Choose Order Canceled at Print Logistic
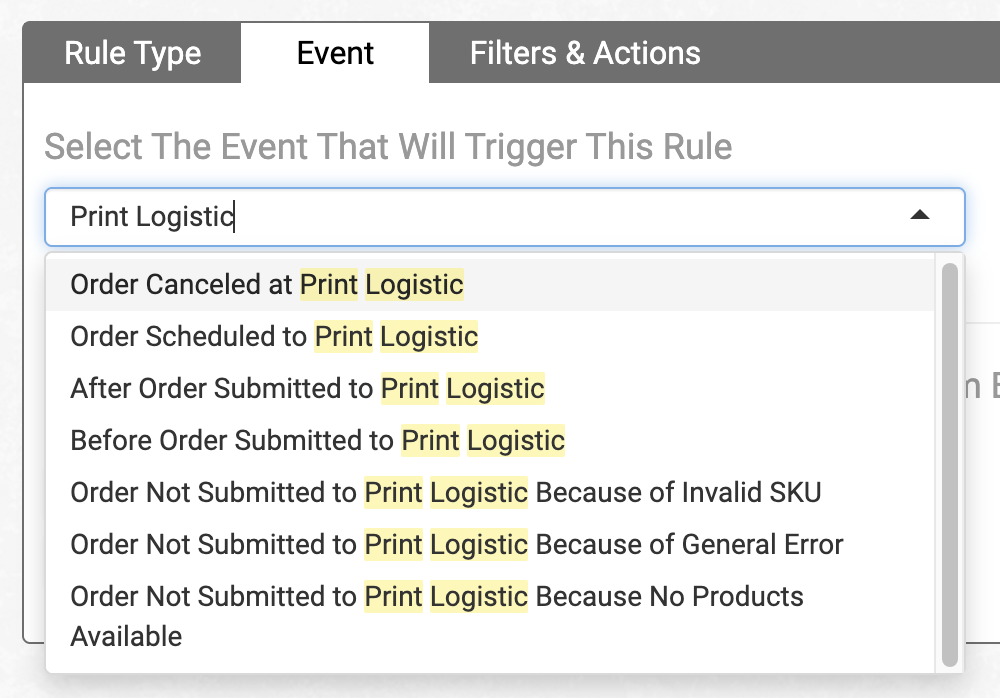The width and height of the screenshot is (1000, 698). tap(267, 285)
